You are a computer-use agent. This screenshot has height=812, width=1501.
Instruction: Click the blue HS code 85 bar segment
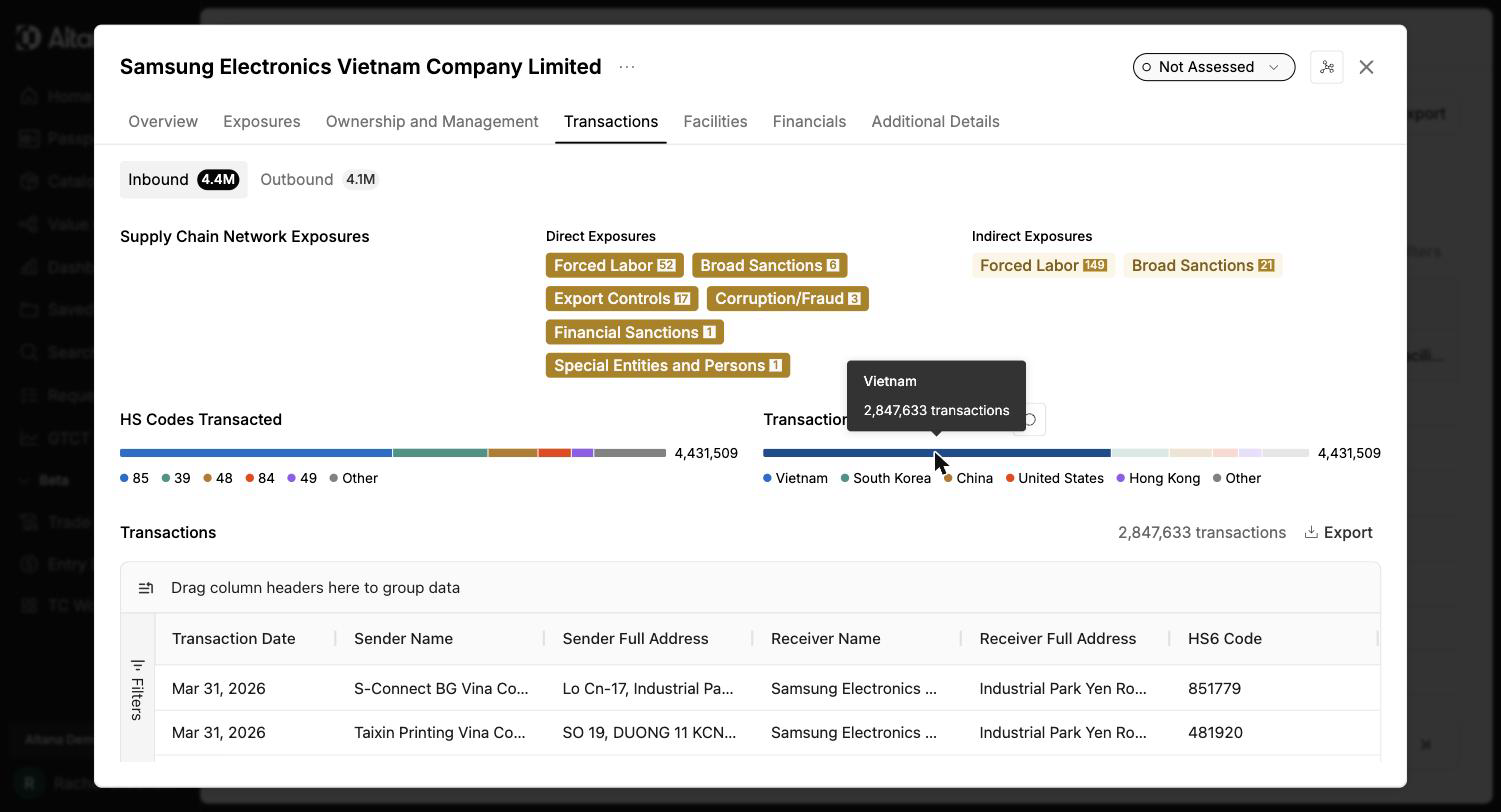click(256, 453)
